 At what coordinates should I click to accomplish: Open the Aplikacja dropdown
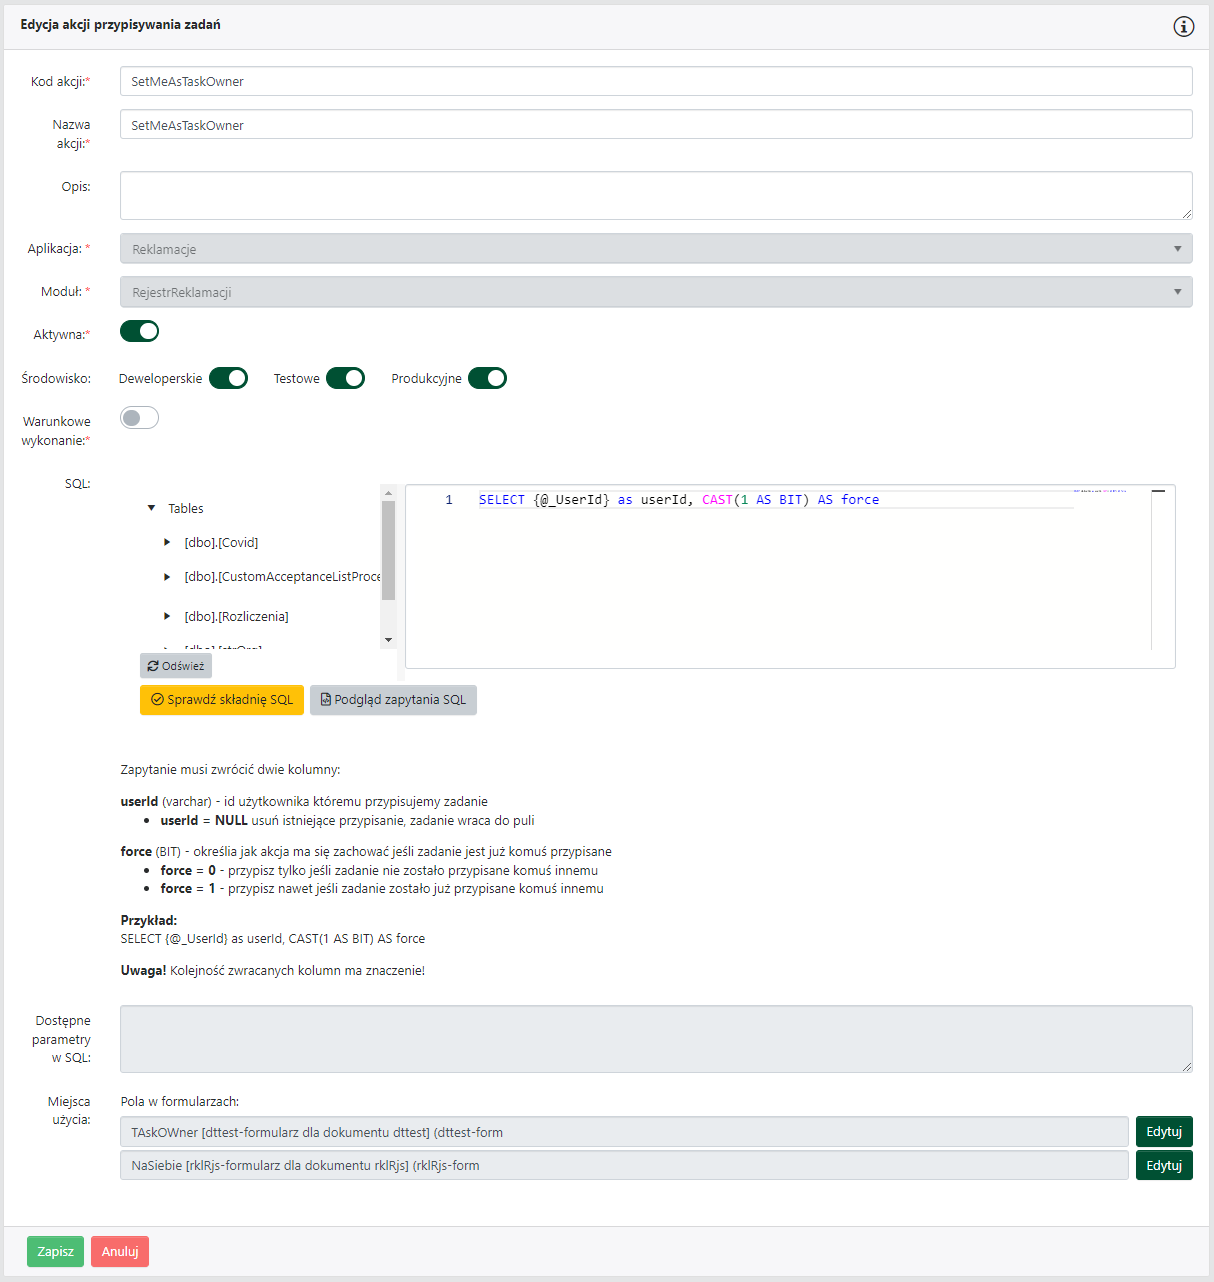(x=655, y=249)
